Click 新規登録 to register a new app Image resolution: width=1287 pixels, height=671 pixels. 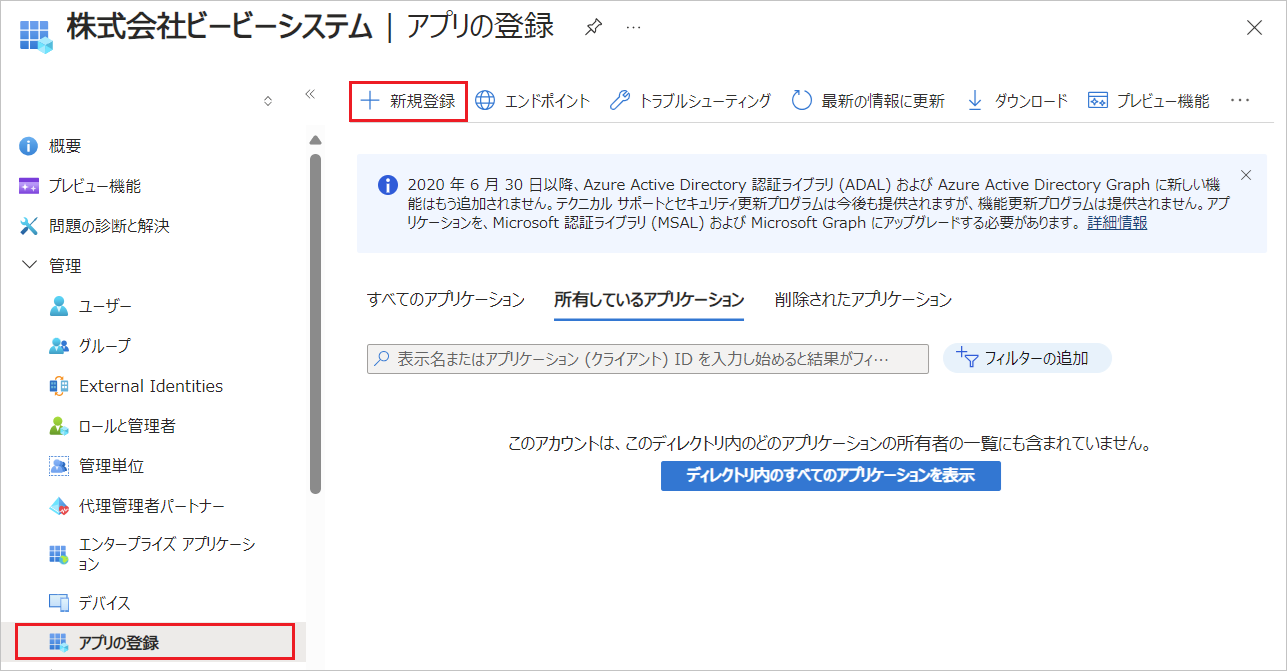[x=408, y=101]
